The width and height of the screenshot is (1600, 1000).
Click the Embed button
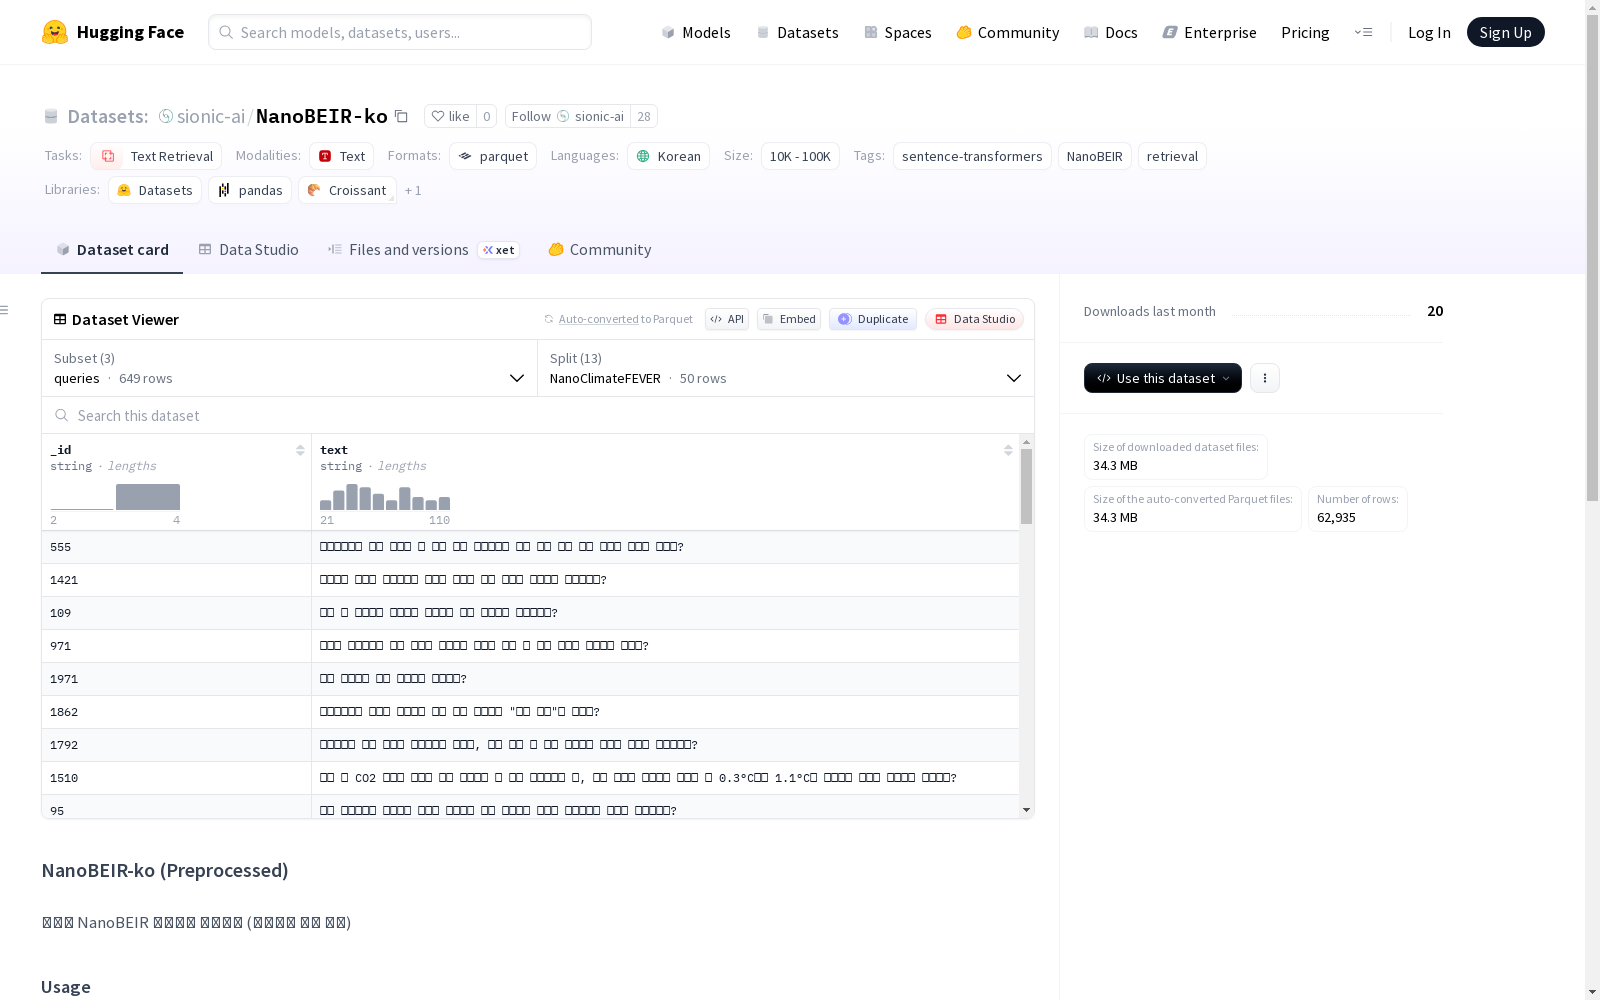789,319
